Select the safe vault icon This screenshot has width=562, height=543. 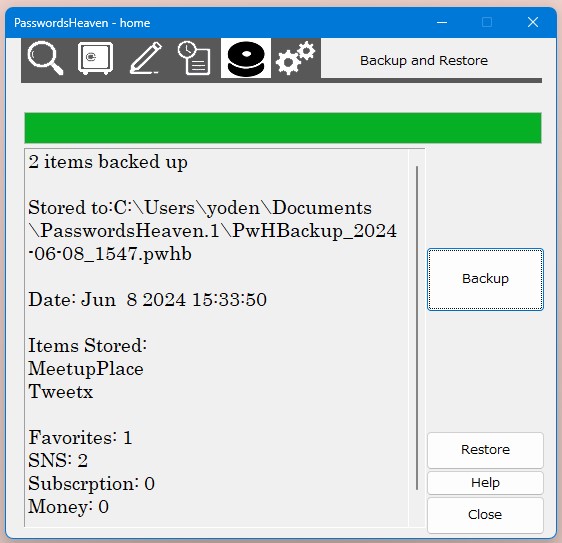[x=95, y=58]
